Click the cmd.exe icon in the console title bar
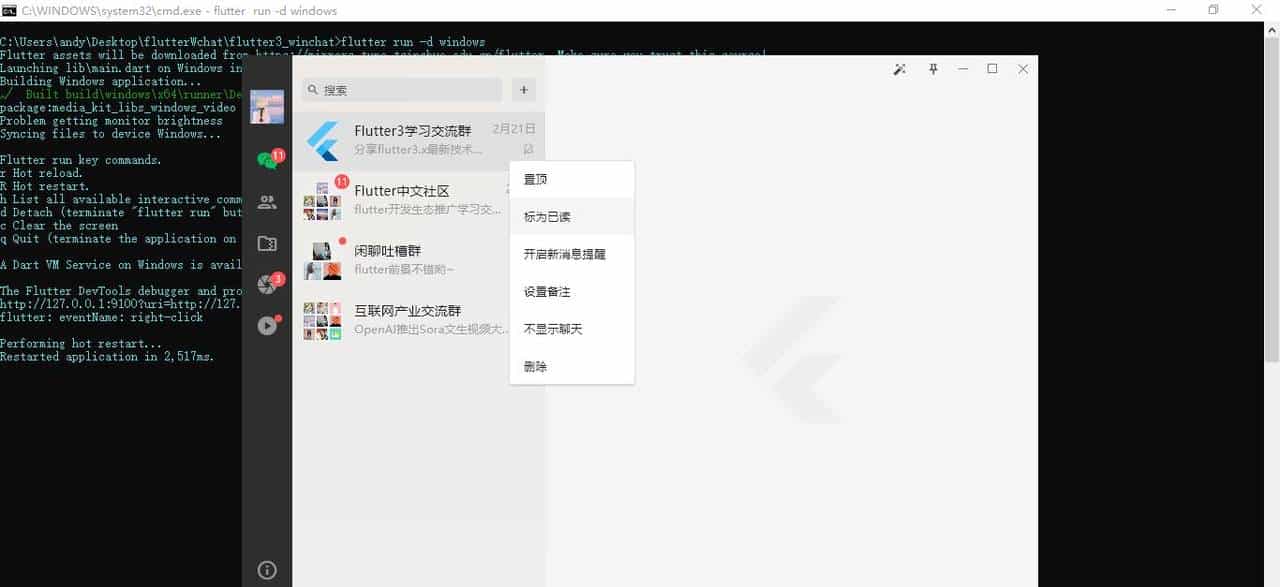 point(9,9)
